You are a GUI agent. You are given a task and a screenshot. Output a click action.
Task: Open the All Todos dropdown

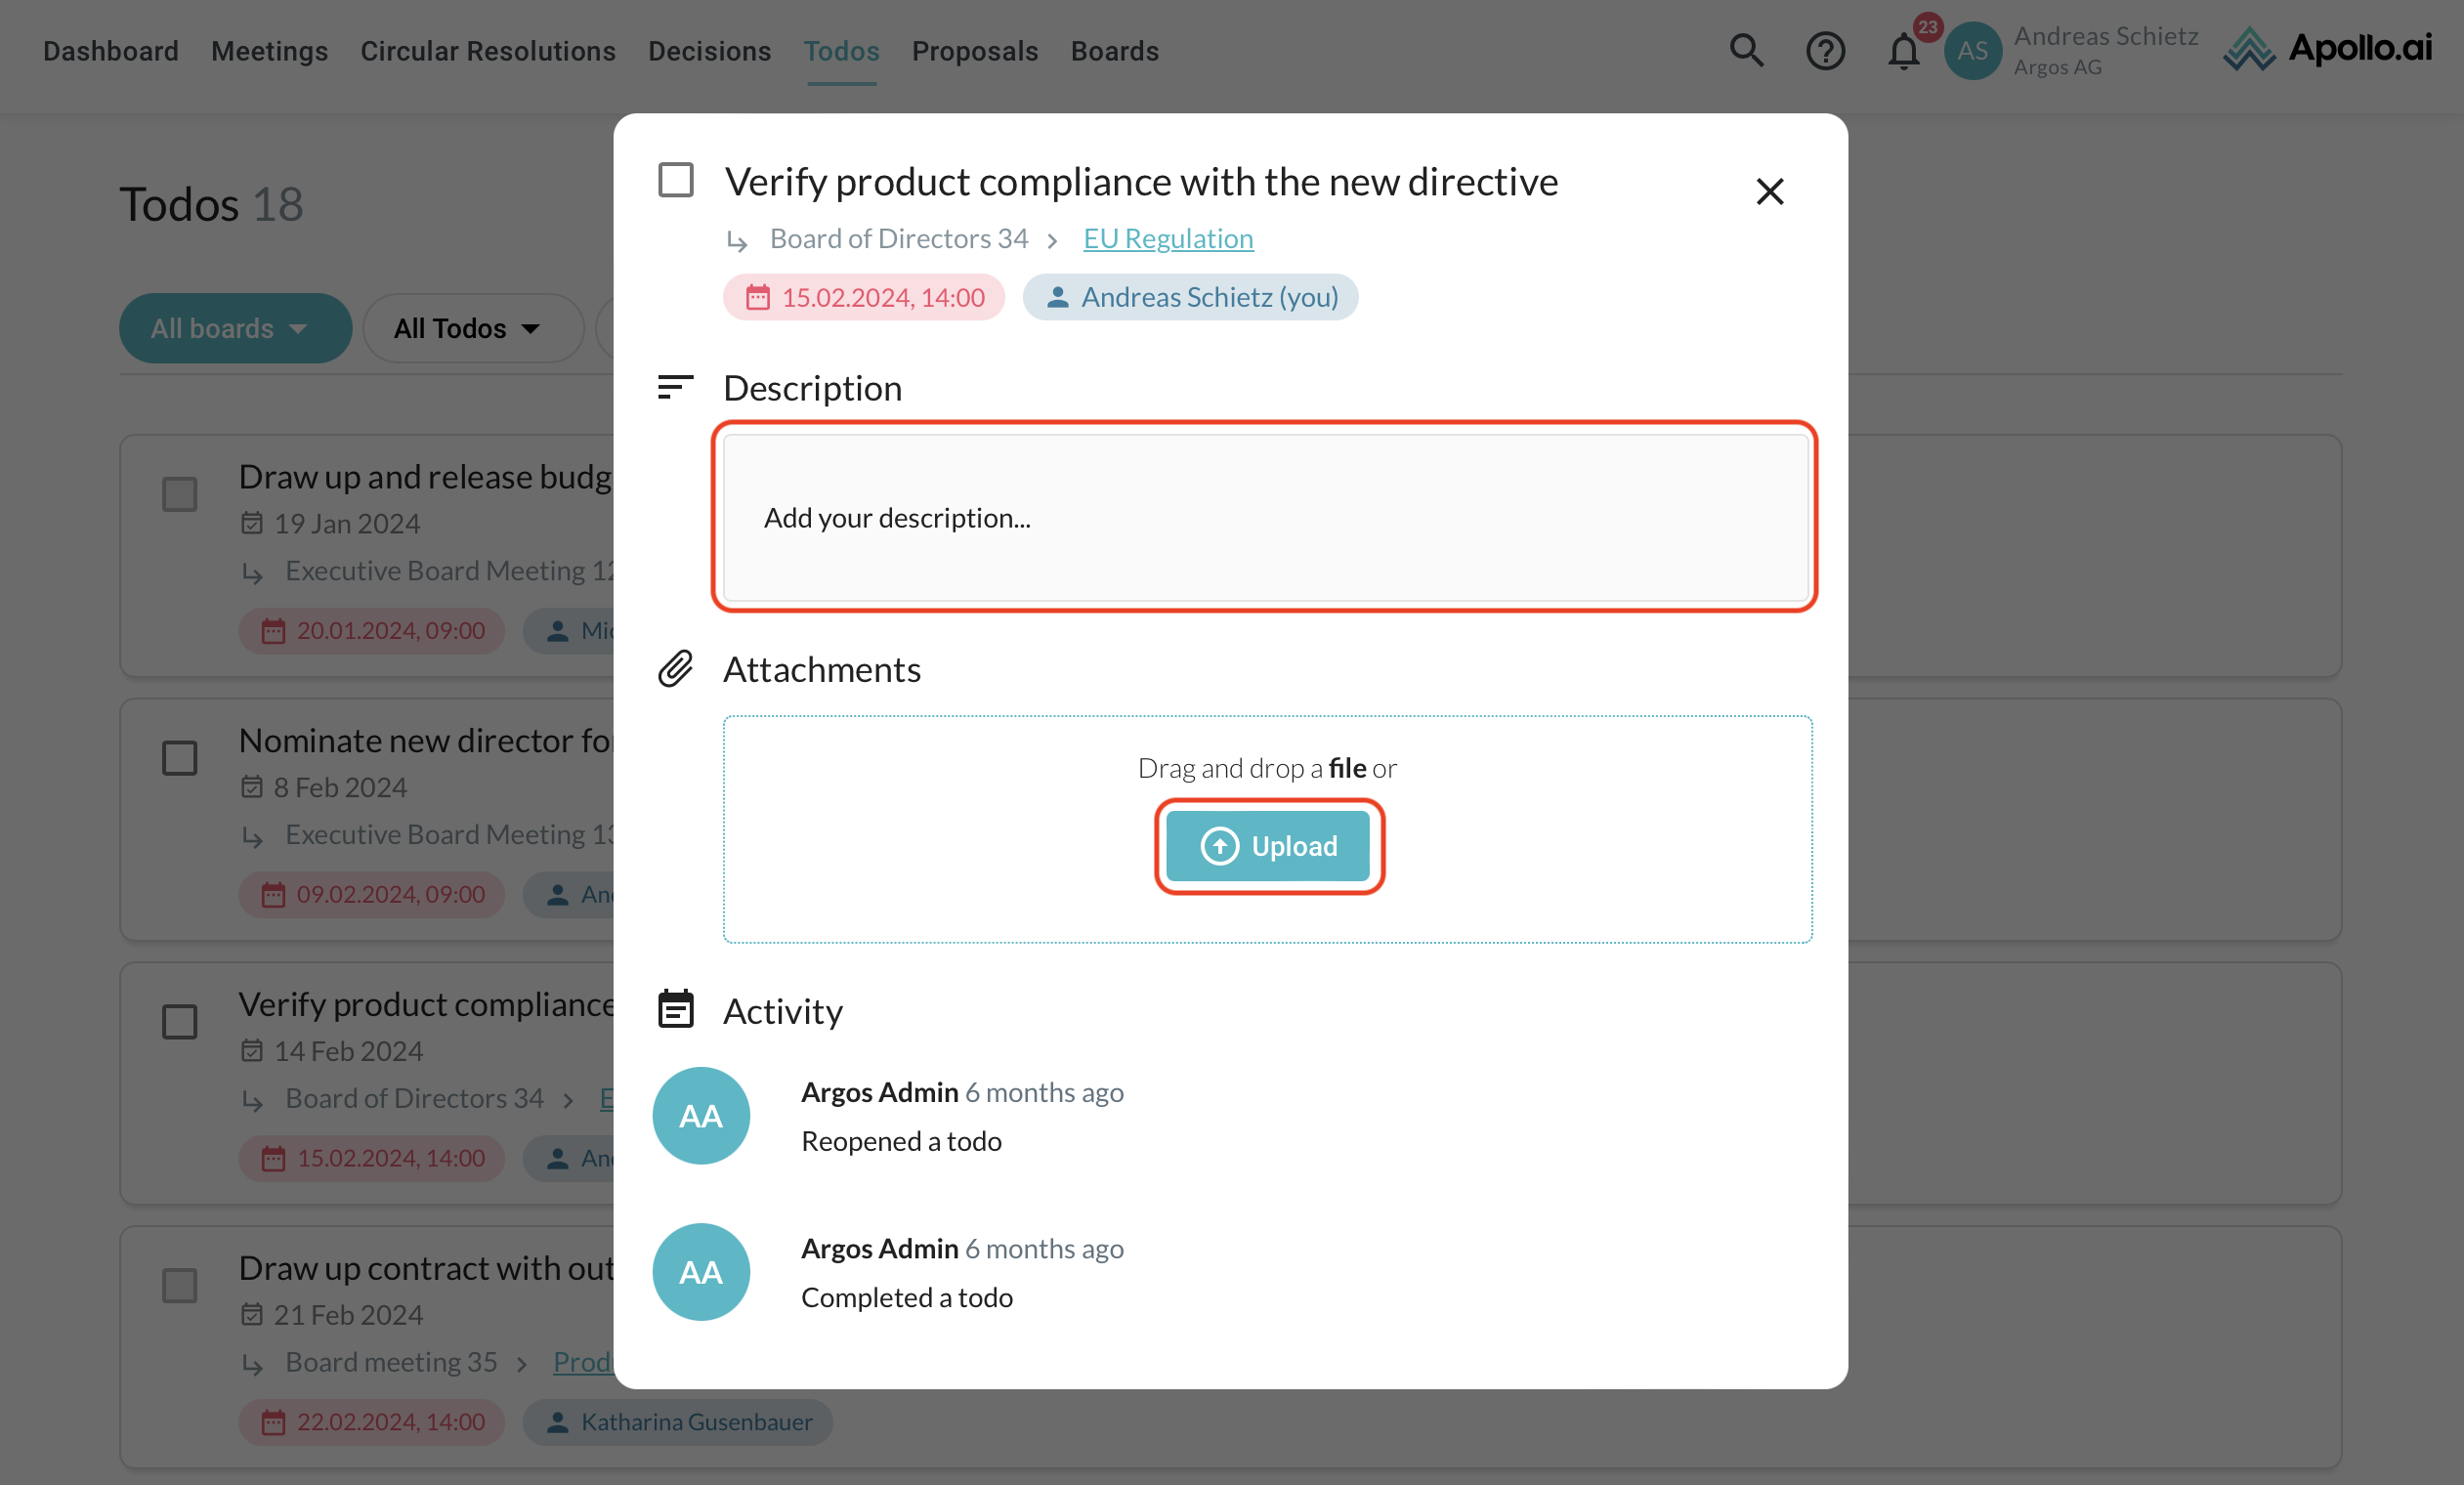(x=472, y=328)
